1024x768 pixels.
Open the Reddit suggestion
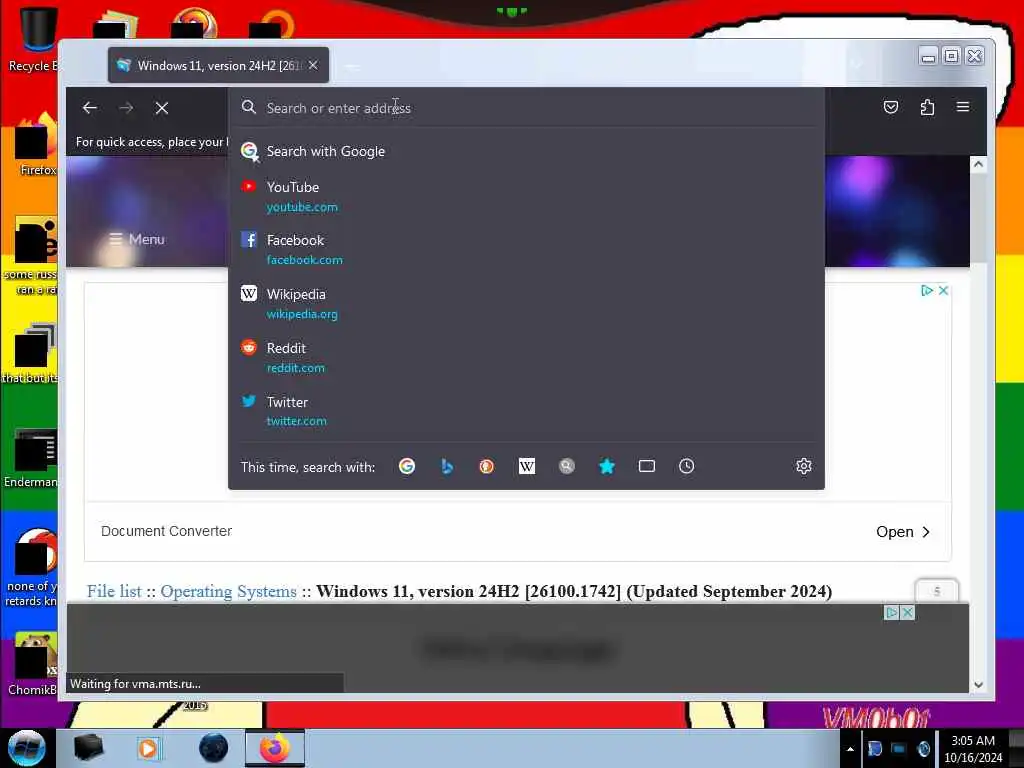point(526,357)
